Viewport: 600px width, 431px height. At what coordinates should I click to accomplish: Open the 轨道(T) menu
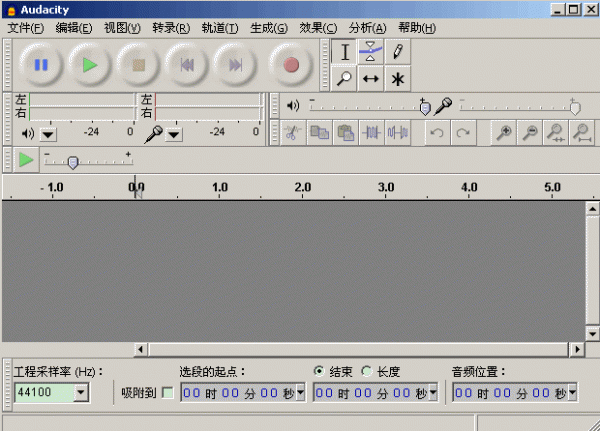(220, 28)
